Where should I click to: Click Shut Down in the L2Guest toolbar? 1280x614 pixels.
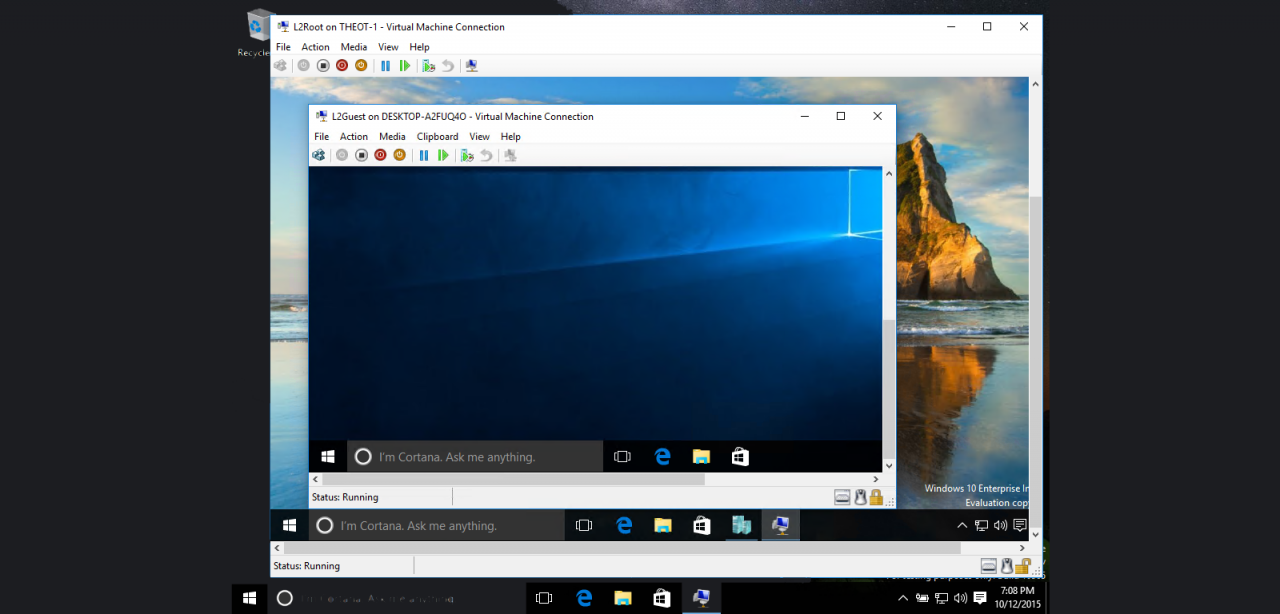(380, 155)
